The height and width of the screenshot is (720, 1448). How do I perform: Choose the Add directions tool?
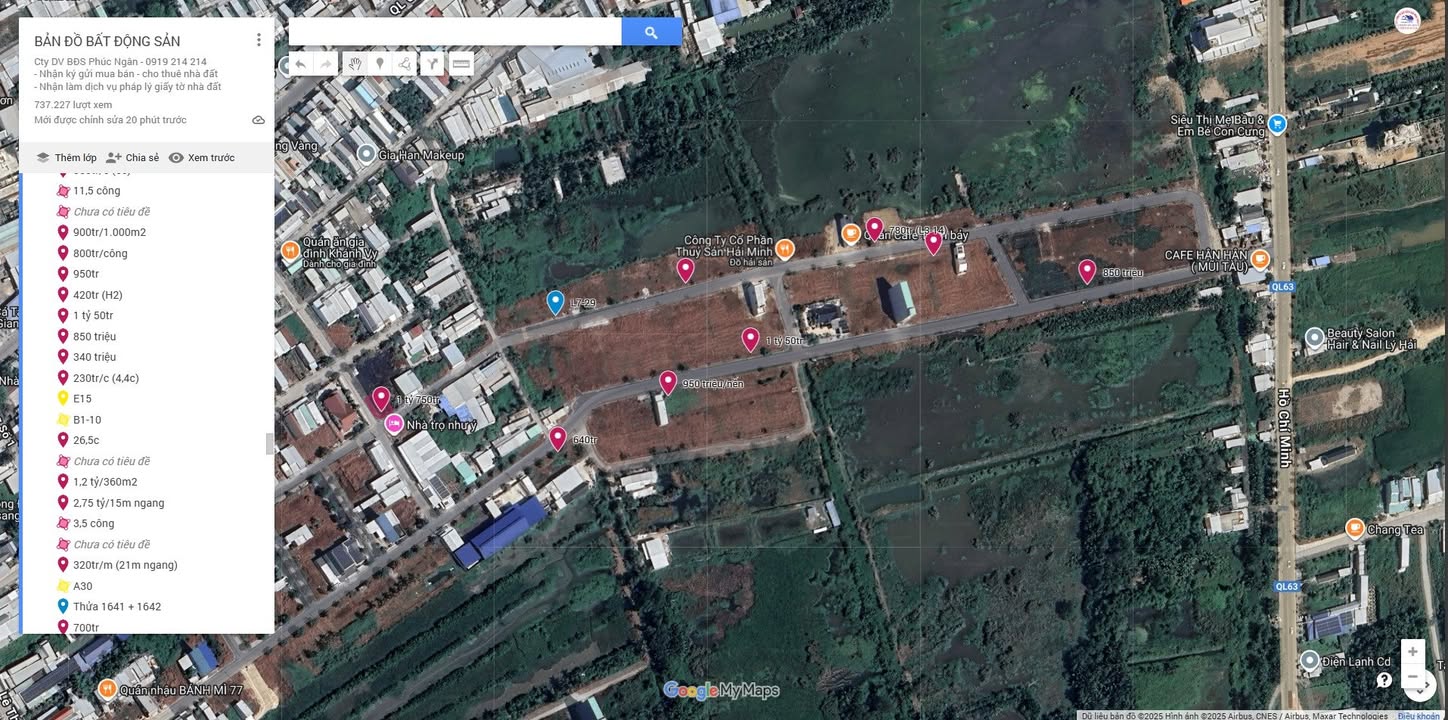[x=431, y=64]
